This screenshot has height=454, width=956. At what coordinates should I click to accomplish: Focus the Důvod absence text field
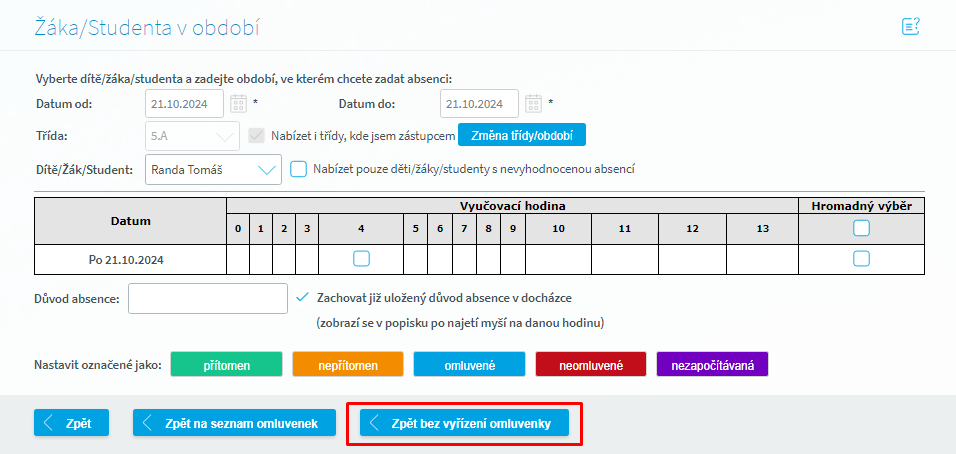point(208,298)
